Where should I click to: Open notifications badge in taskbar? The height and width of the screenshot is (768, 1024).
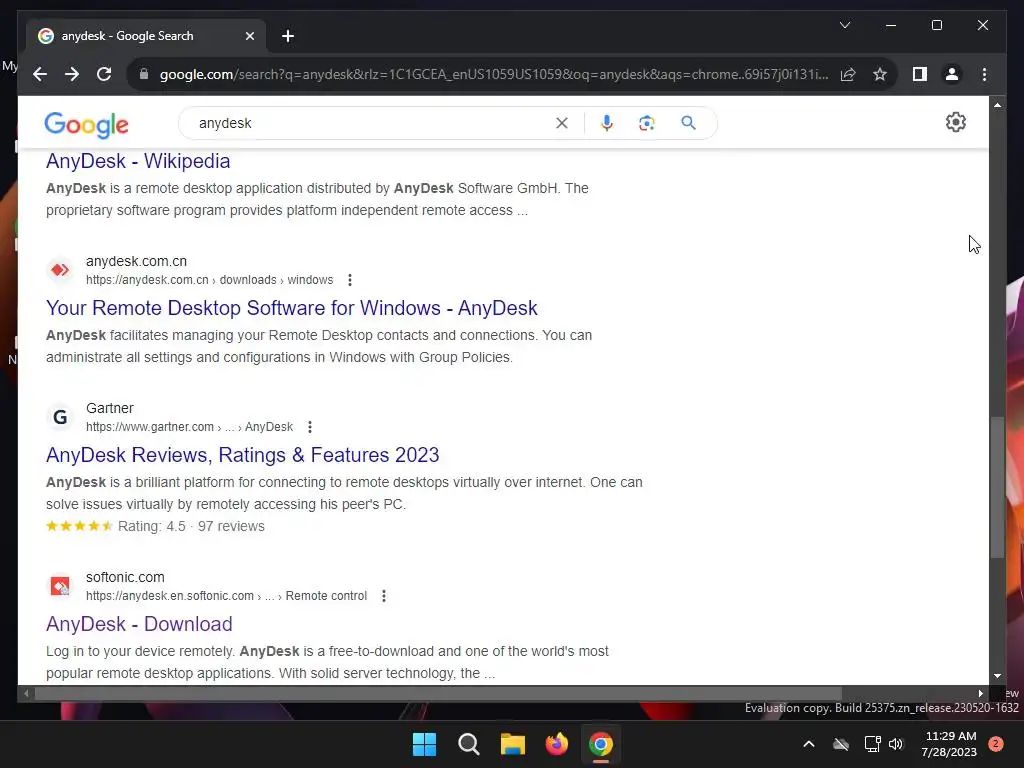click(995, 744)
